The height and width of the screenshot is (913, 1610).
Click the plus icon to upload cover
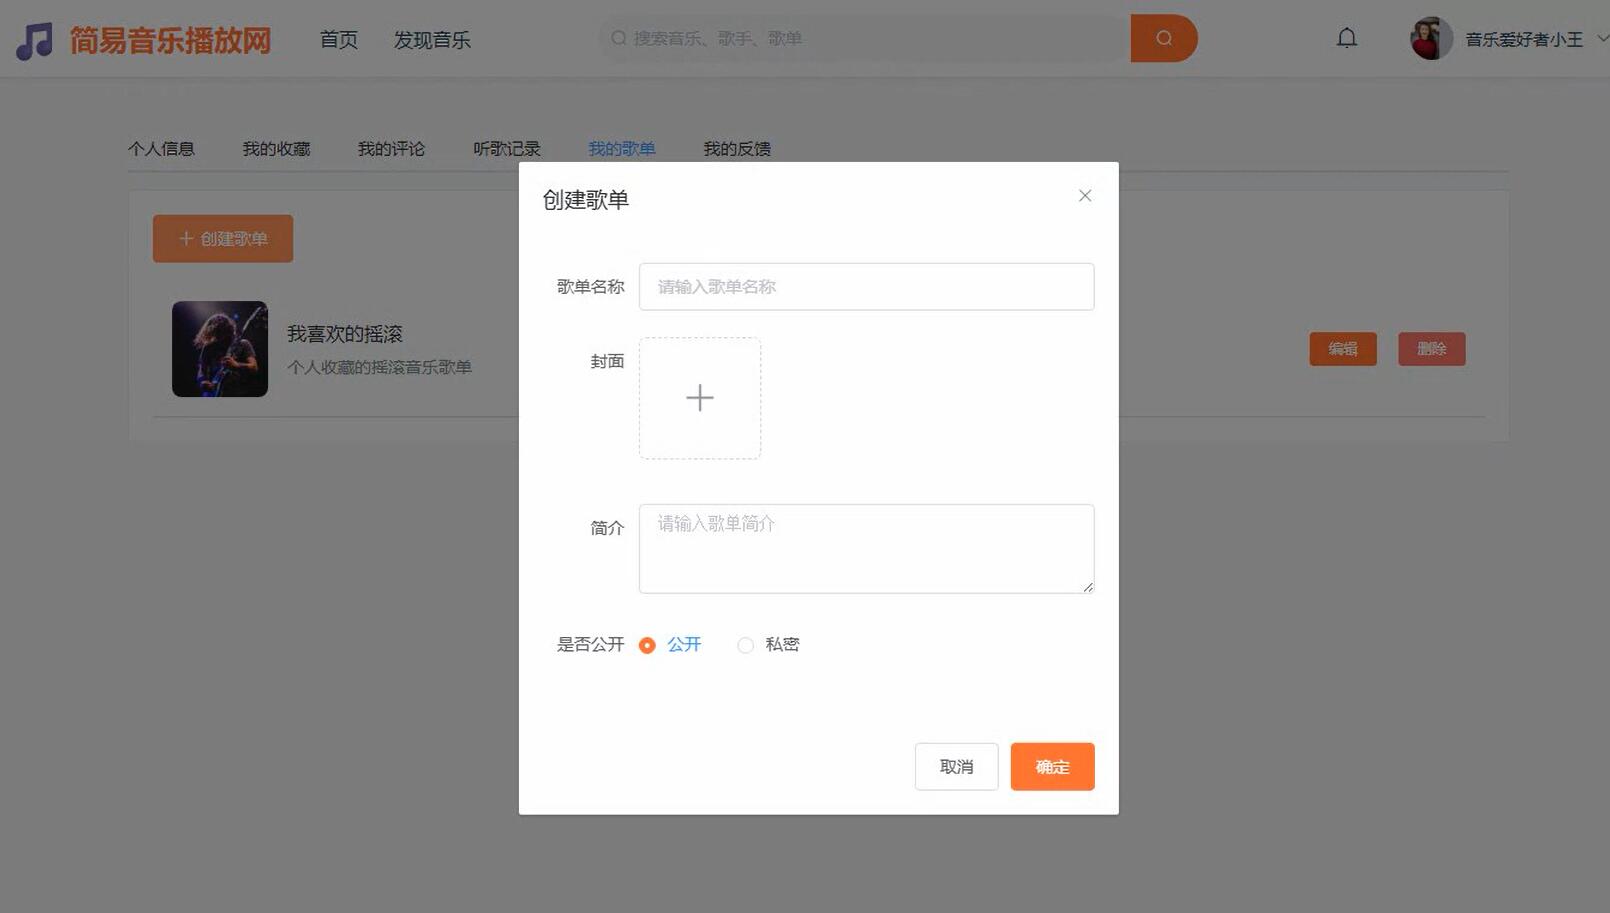tap(700, 398)
